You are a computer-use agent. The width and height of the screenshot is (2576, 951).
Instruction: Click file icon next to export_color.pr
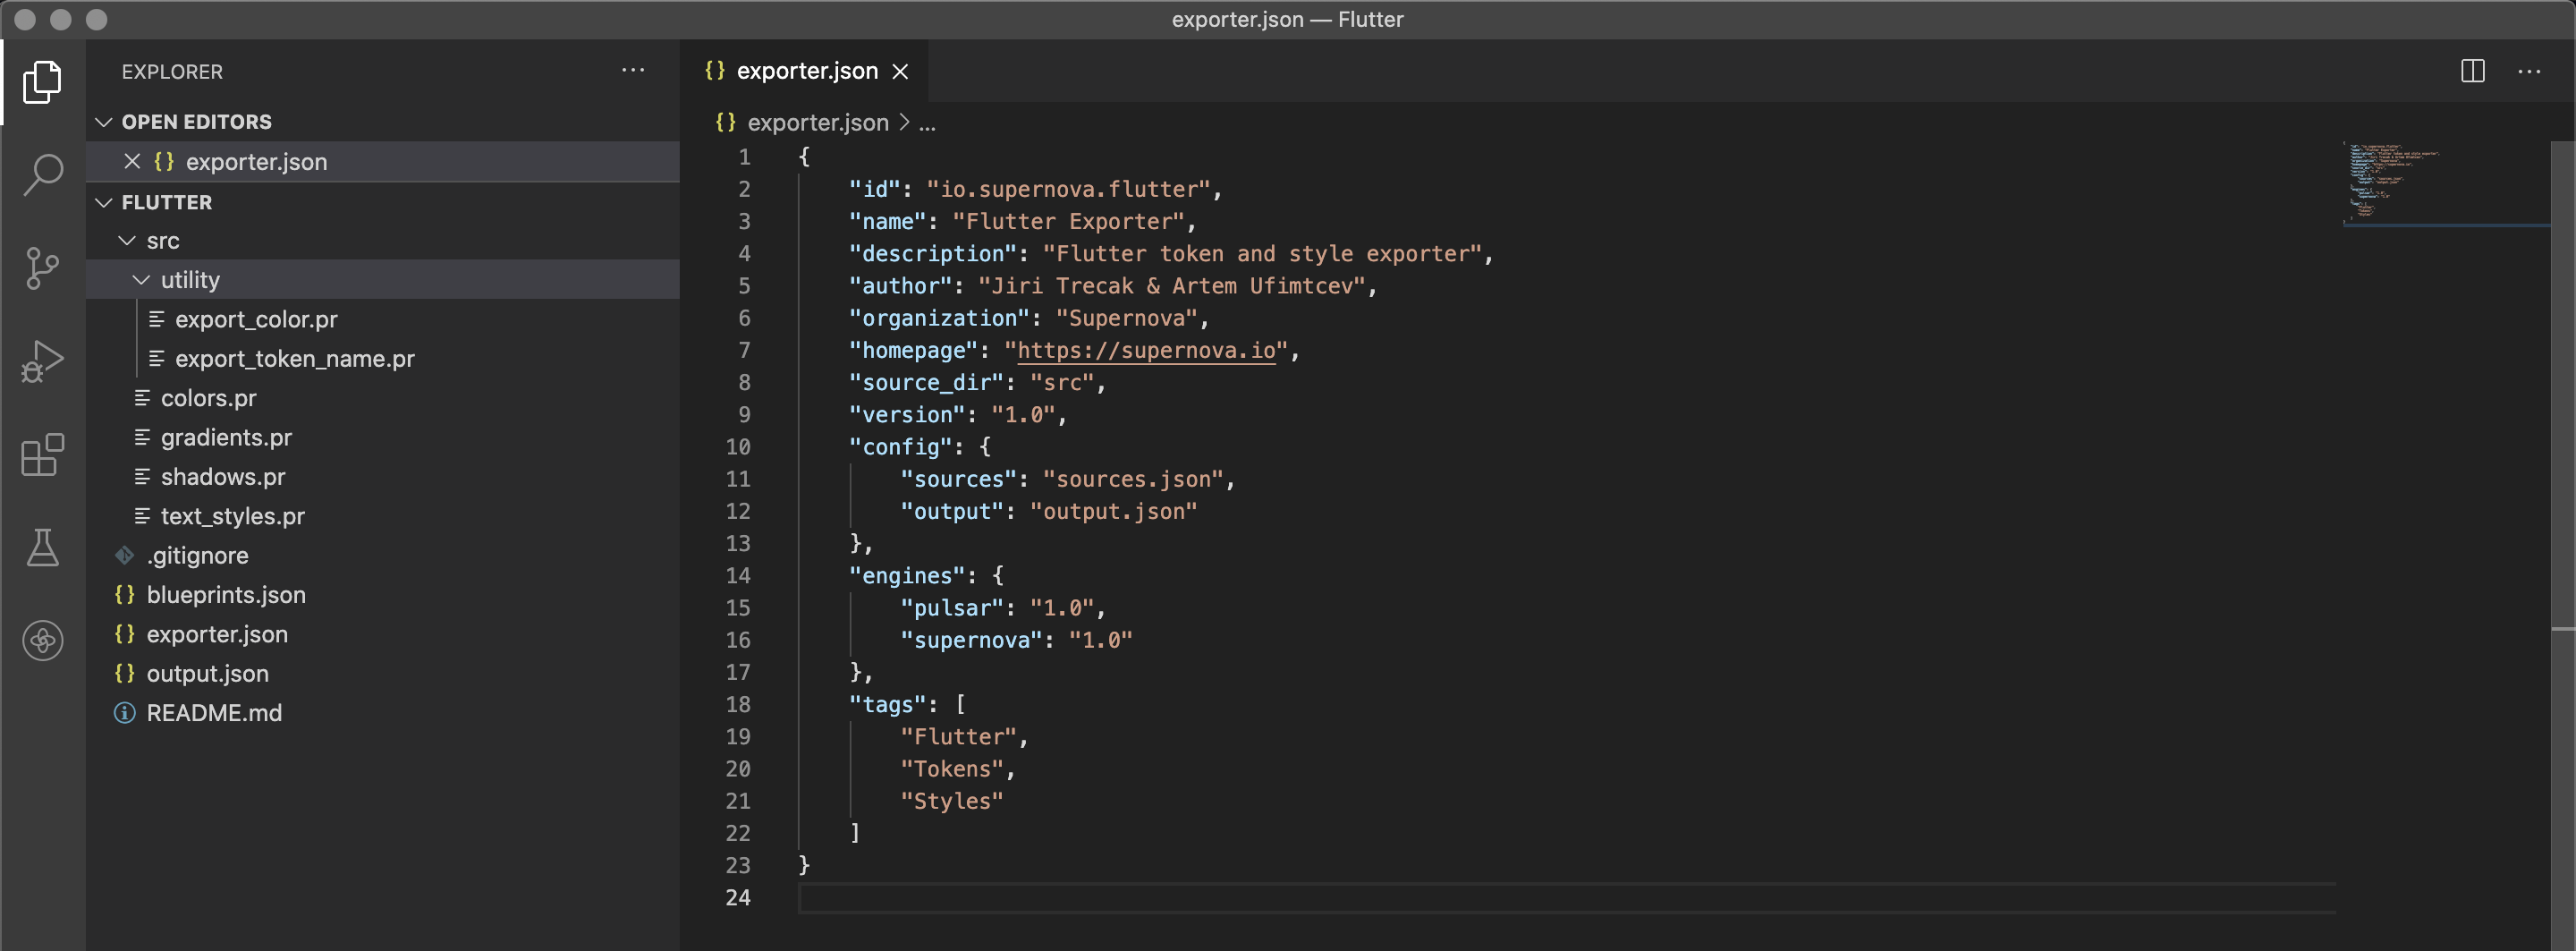[x=157, y=319]
